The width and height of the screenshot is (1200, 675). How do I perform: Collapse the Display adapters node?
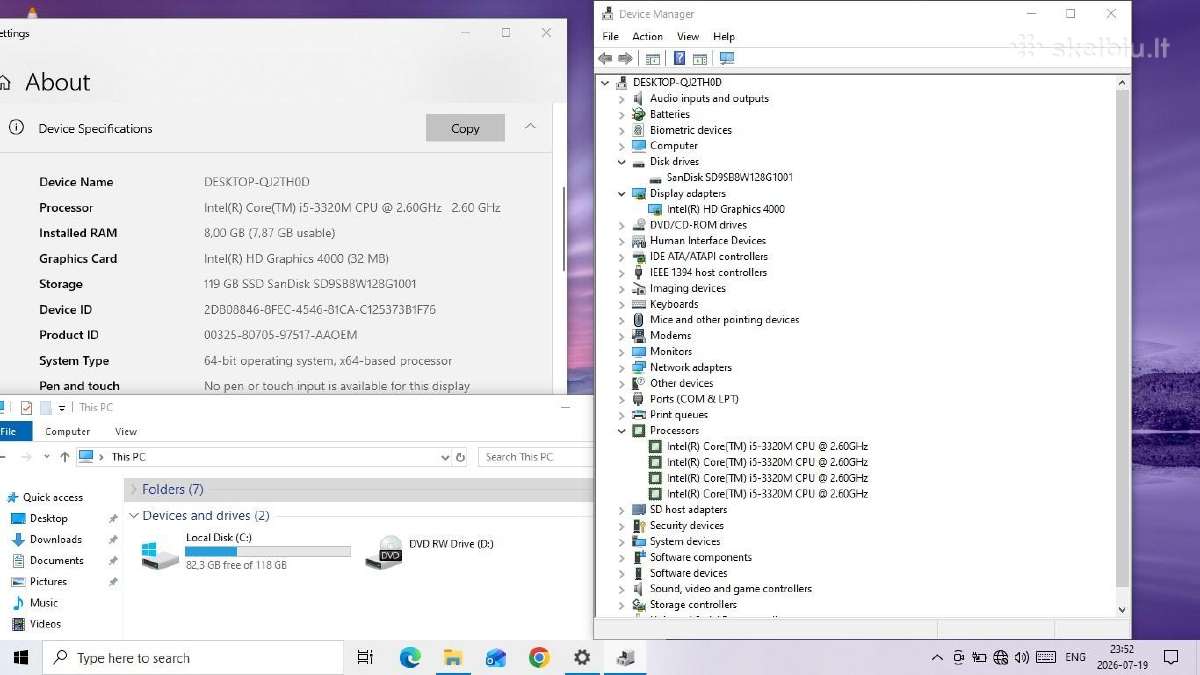621,193
